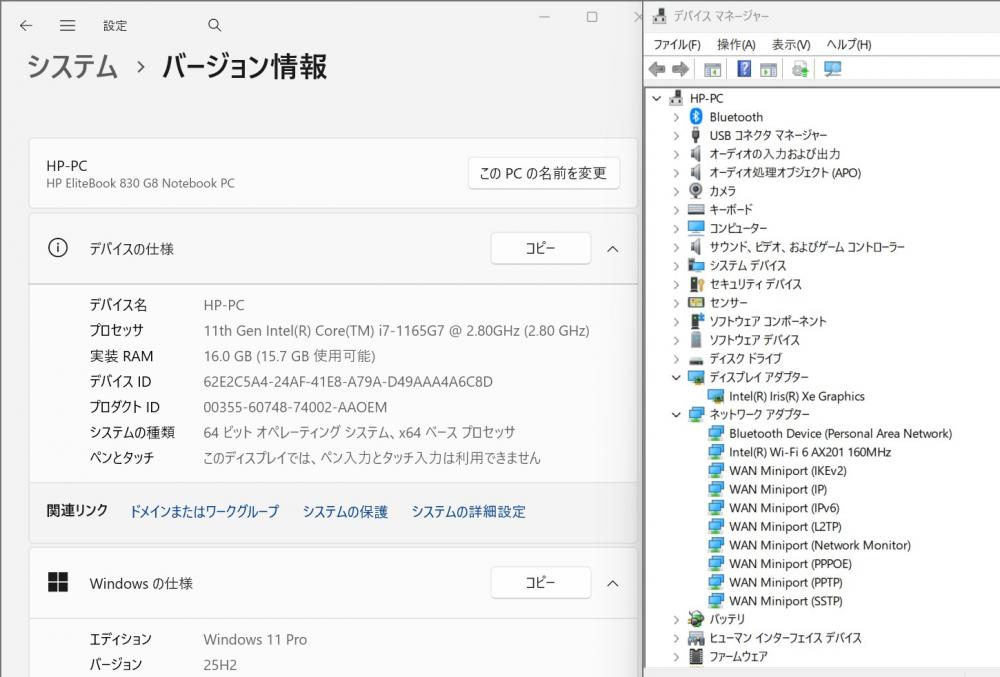Click the scan for hardware changes monitor icon
This screenshot has height=677, width=1000.
pos(832,68)
